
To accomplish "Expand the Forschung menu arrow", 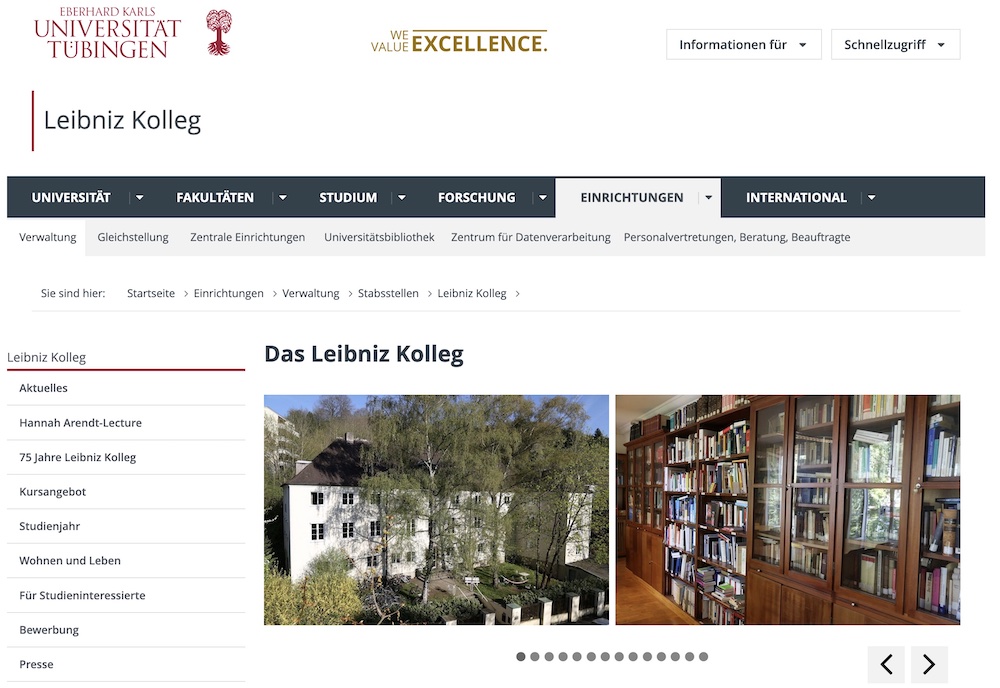I will (x=543, y=198).
